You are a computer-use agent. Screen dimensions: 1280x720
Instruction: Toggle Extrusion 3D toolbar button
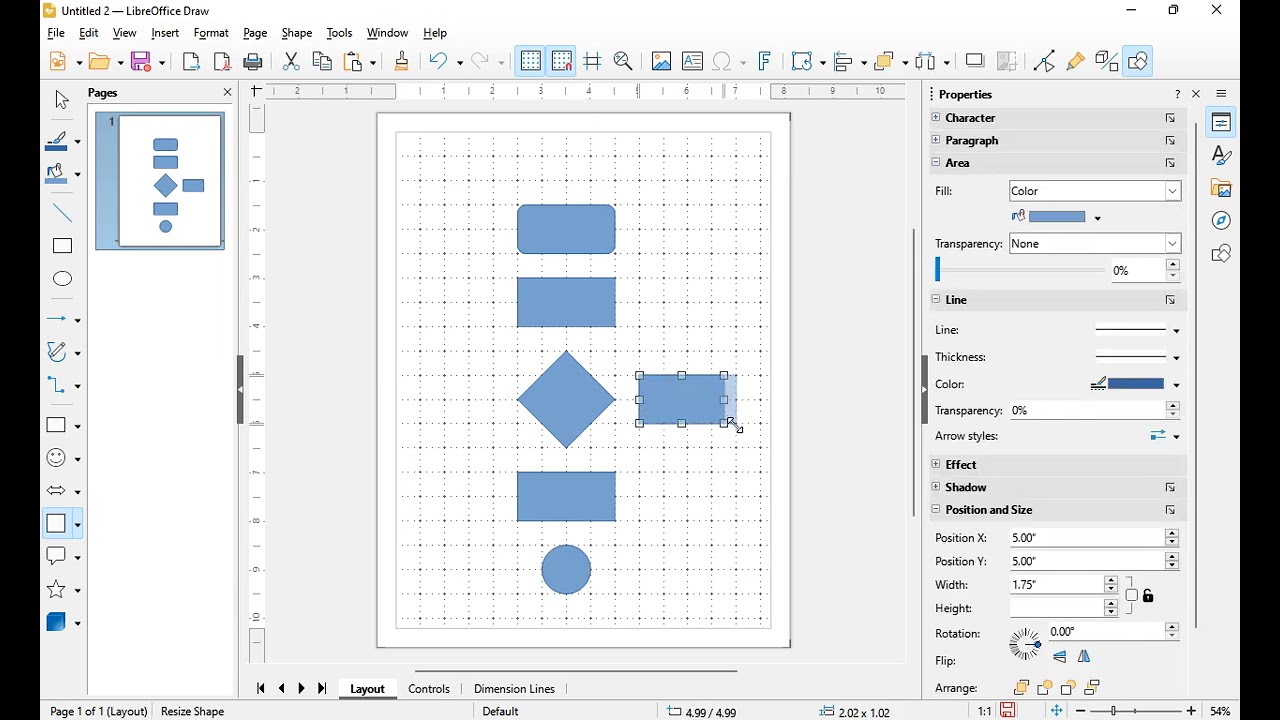coord(1107,62)
